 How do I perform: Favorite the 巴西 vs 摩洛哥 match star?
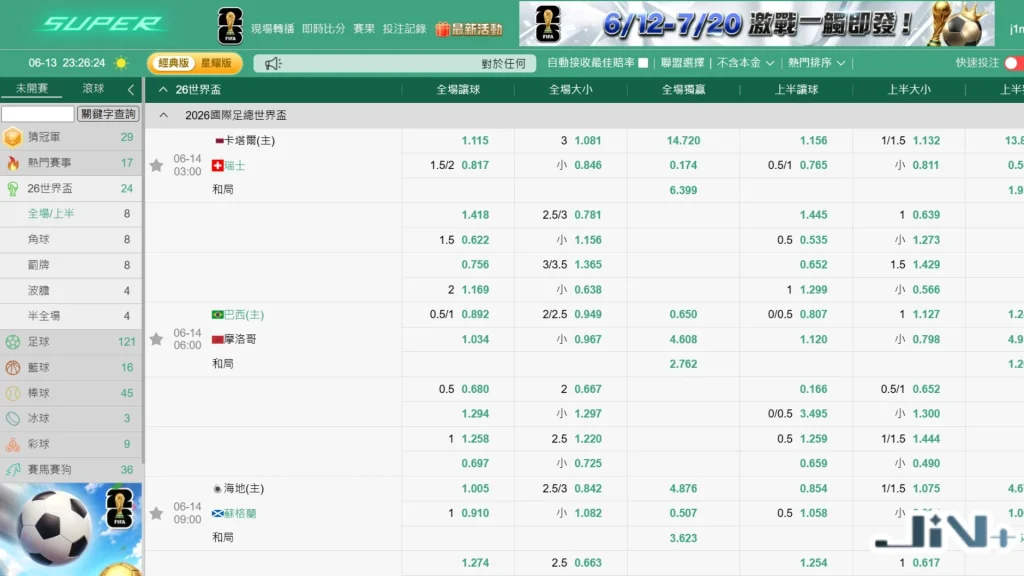(156, 339)
